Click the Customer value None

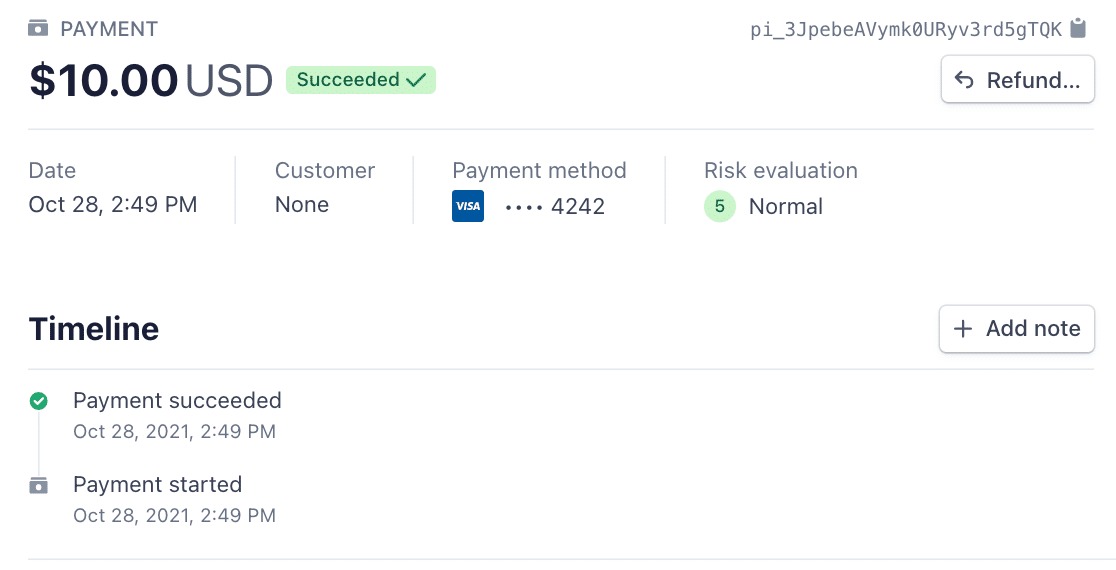pyautogui.click(x=302, y=204)
